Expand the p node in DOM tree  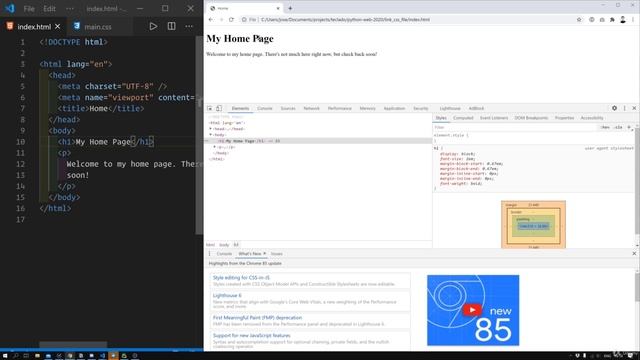[x=215, y=147]
